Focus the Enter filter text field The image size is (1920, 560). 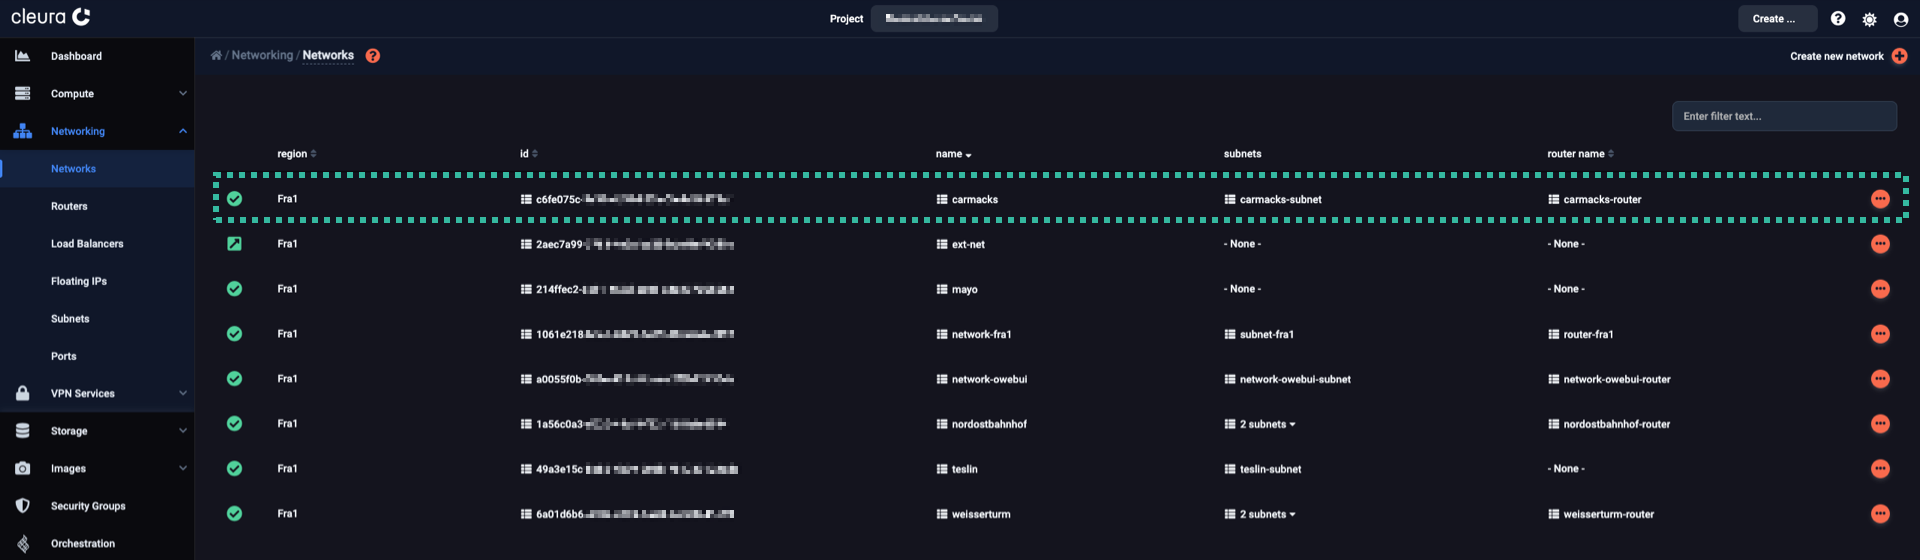(1784, 116)
